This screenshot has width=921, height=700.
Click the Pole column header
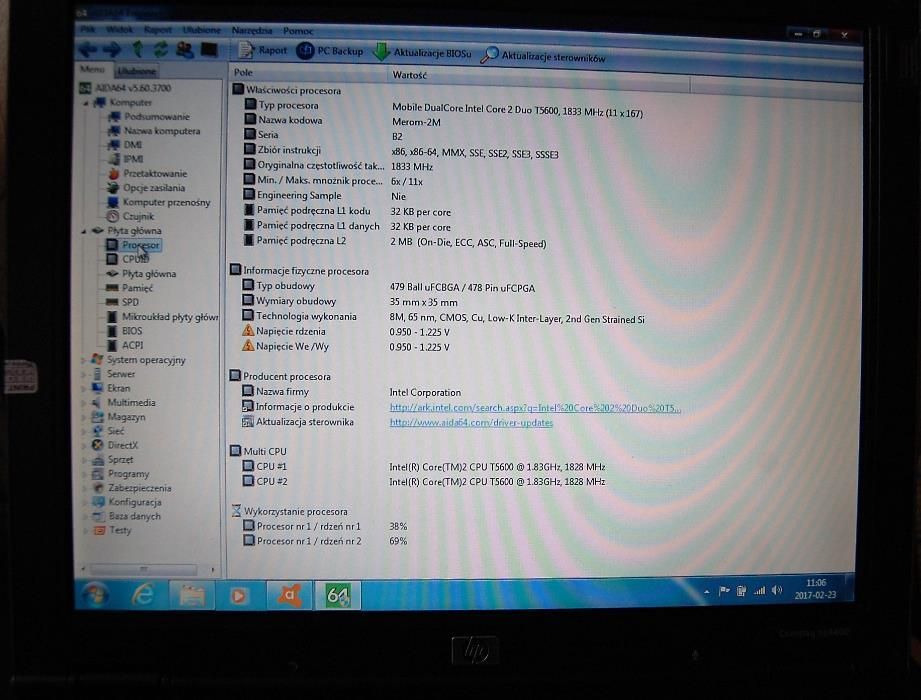click(x=307, y=73)
